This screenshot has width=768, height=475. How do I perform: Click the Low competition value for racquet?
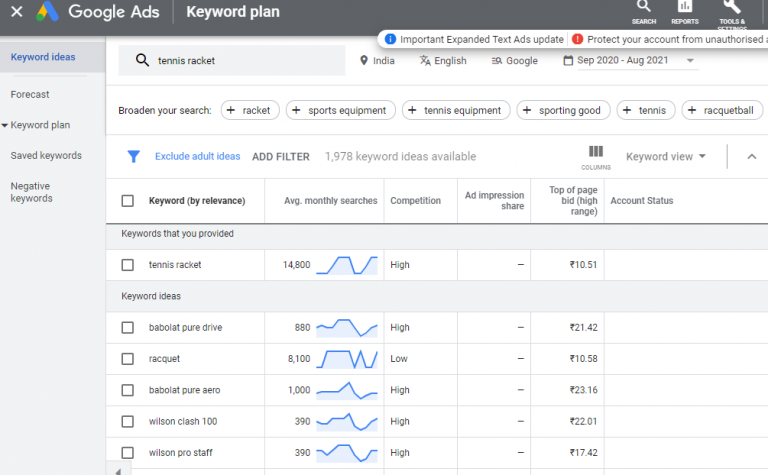(399, 359)
